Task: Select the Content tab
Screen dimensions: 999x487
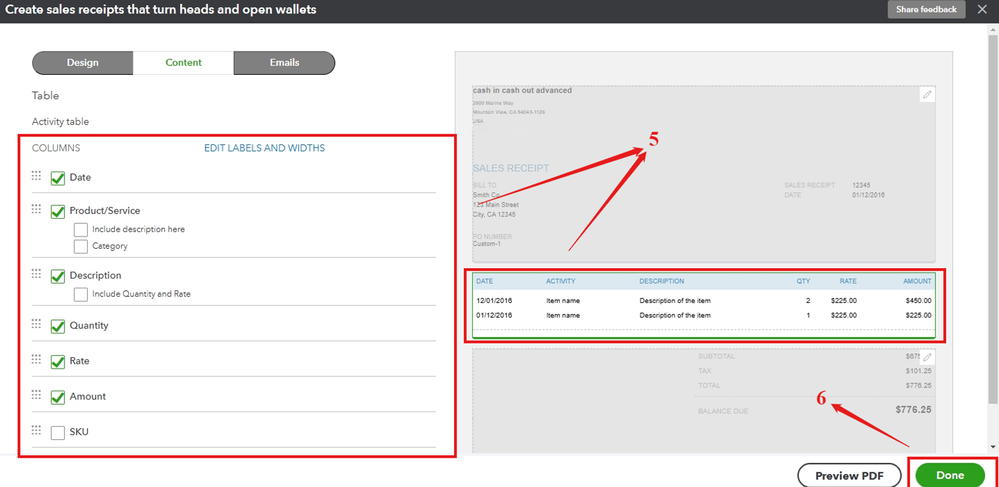Action: pyautogui.click(x=183, y=62)
